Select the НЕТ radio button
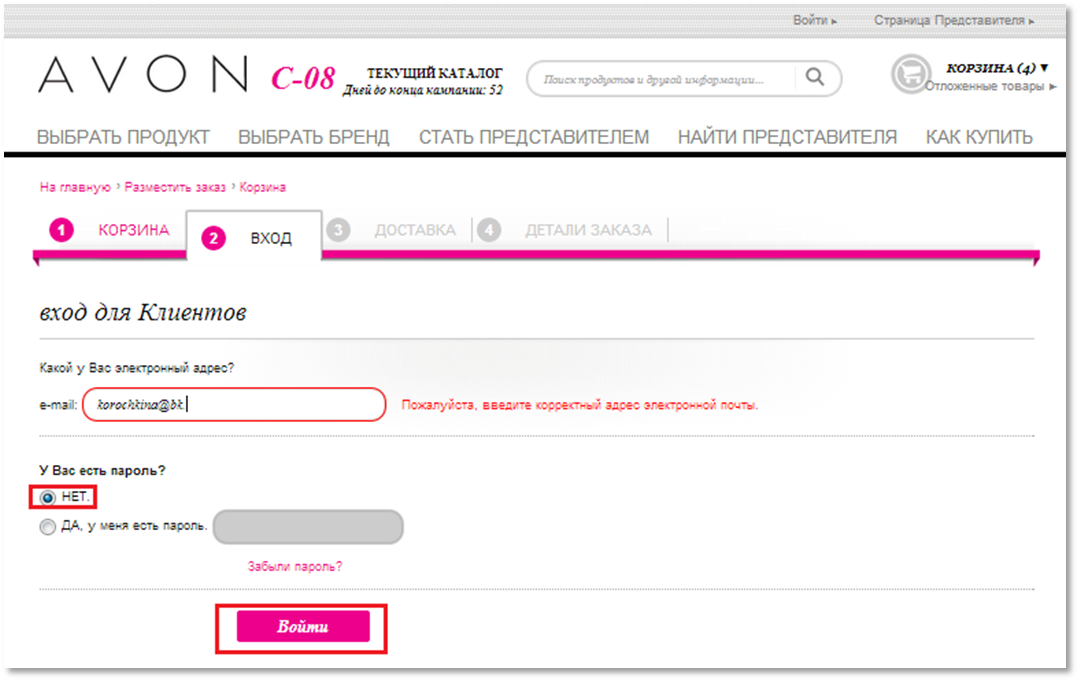 click(x=47, y=497)
